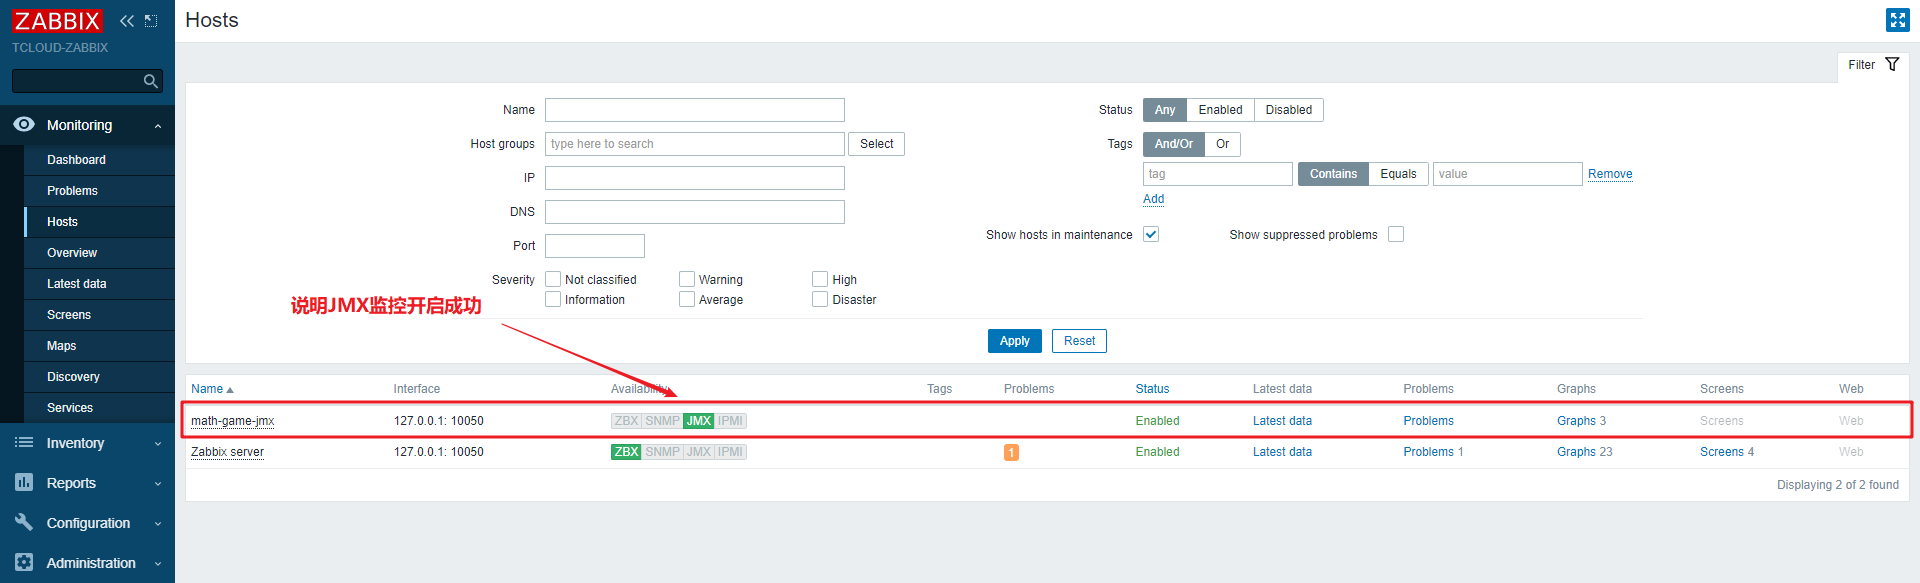Click the Administration gear icon

click(24, 562)
